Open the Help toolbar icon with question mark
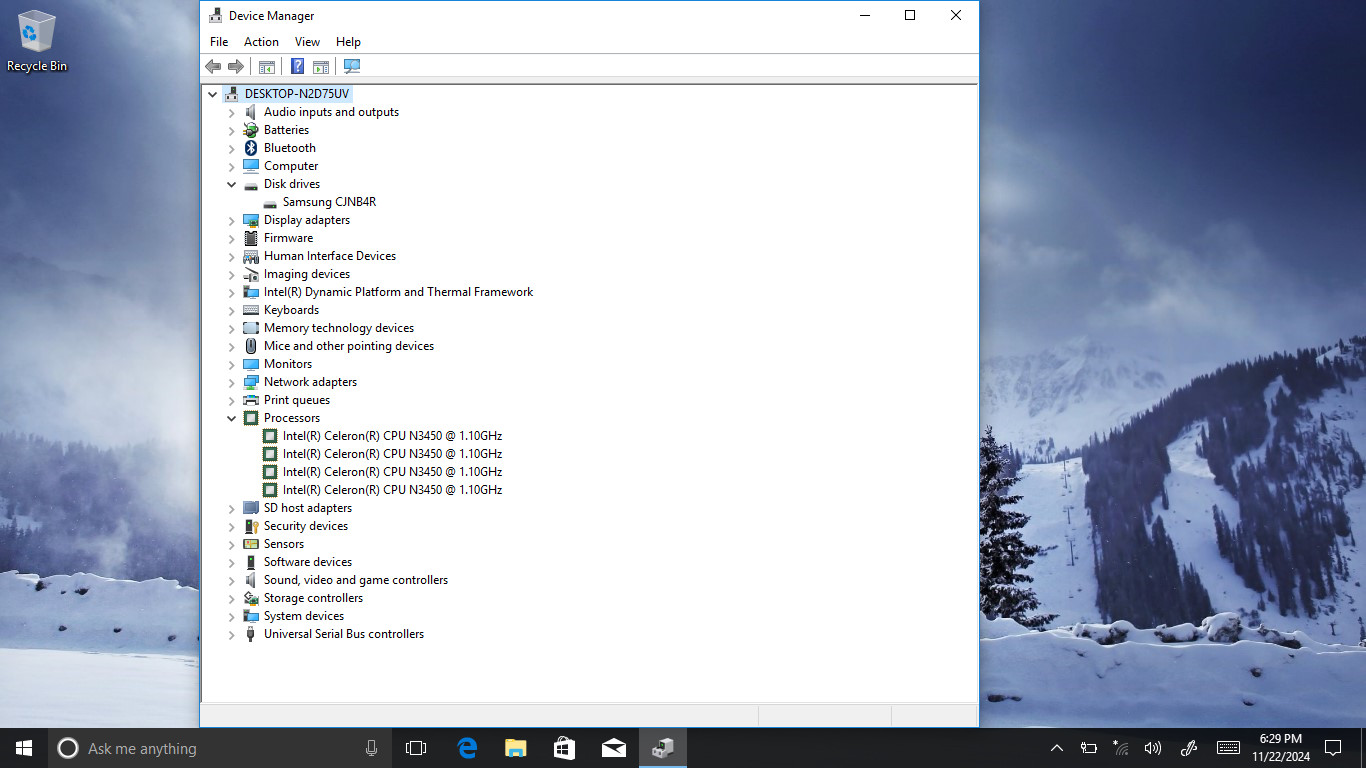1366x768 pixels. click(x=297, y=66)
